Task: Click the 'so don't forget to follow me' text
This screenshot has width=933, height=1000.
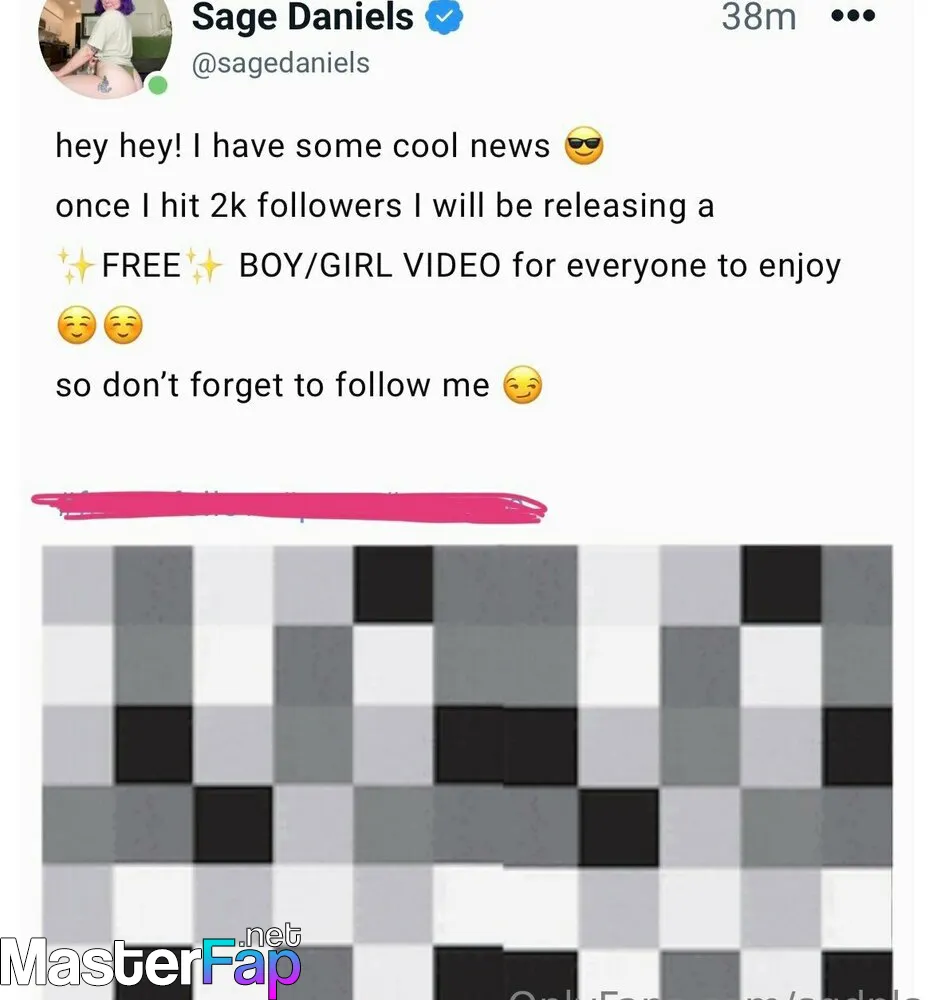Action: click(x=272, y=385)
